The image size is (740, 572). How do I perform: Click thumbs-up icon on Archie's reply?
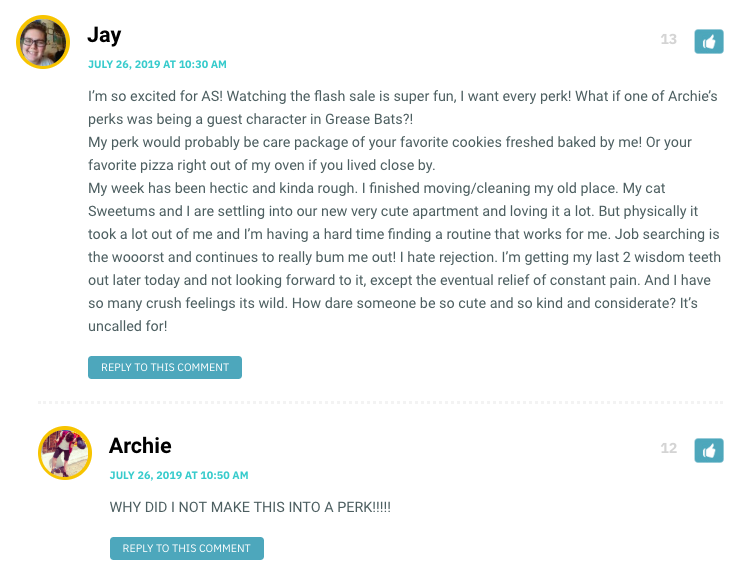708,450
